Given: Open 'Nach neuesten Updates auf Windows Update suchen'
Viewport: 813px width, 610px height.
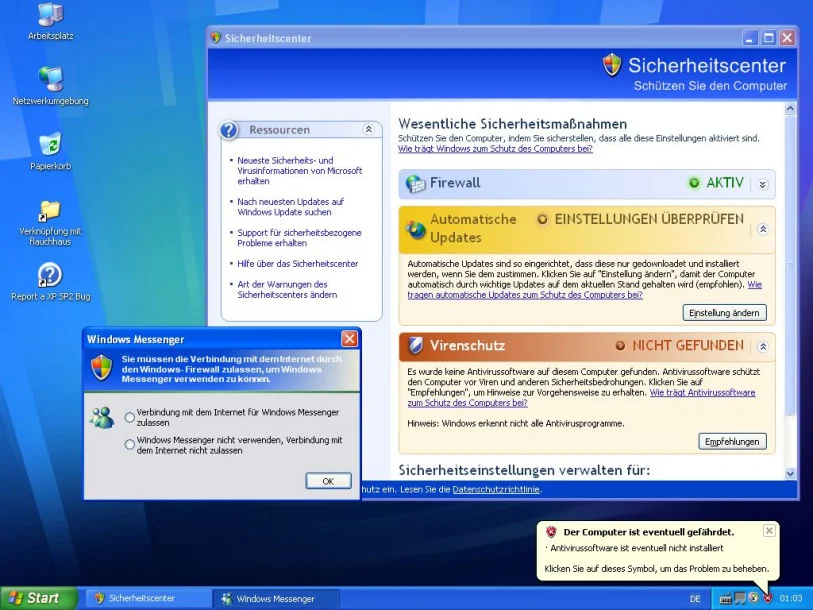Looking at the screenshot, I should tap(290, 206).
